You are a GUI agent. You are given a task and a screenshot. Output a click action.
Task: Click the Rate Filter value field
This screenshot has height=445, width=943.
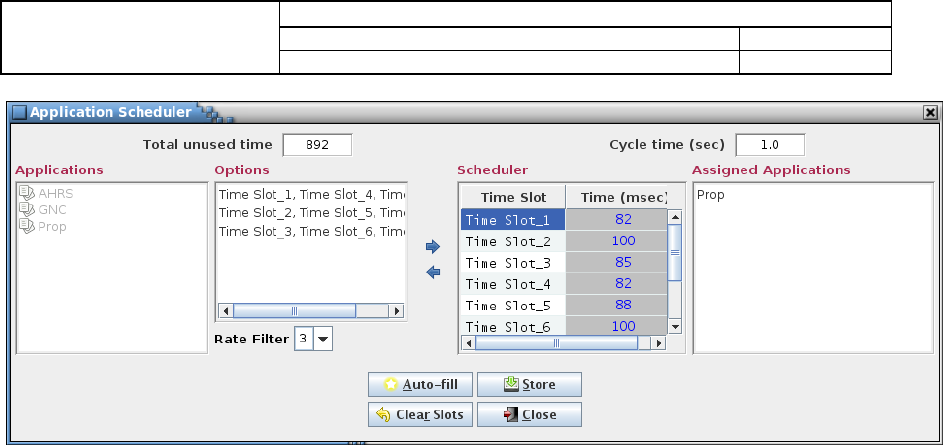pos(304,339)
